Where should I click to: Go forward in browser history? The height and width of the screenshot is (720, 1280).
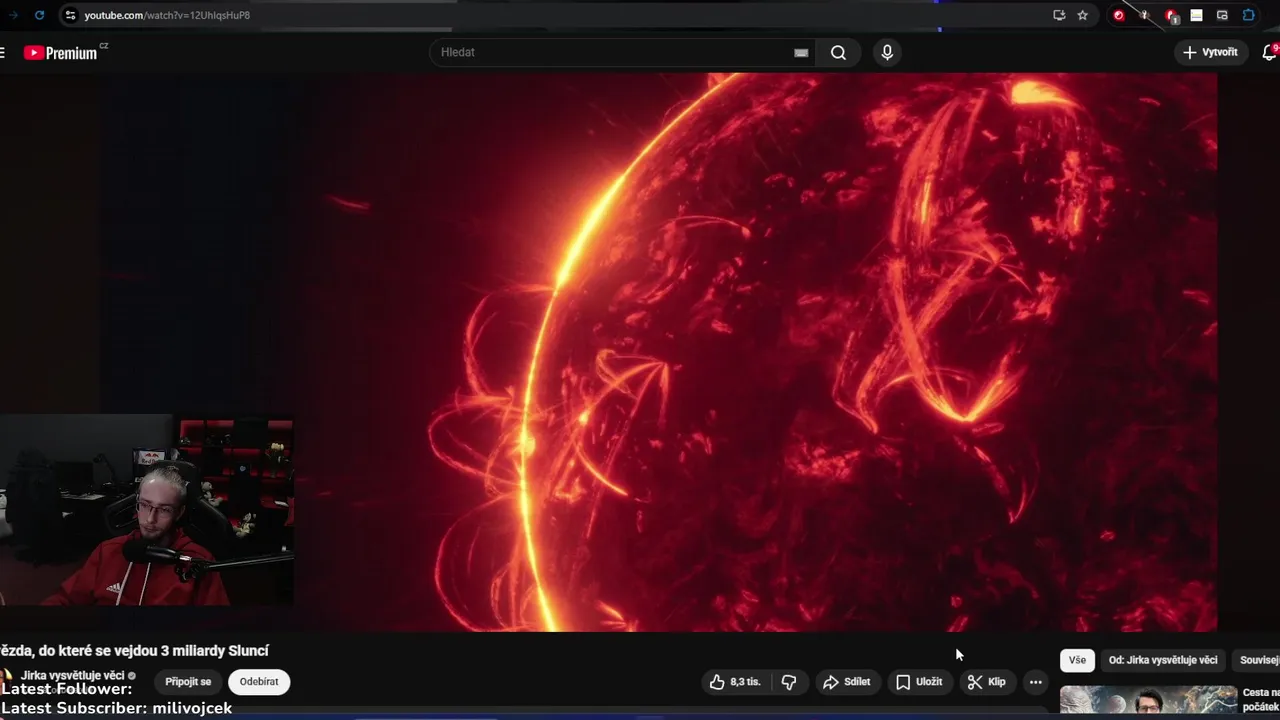click(x=13, y=15)
